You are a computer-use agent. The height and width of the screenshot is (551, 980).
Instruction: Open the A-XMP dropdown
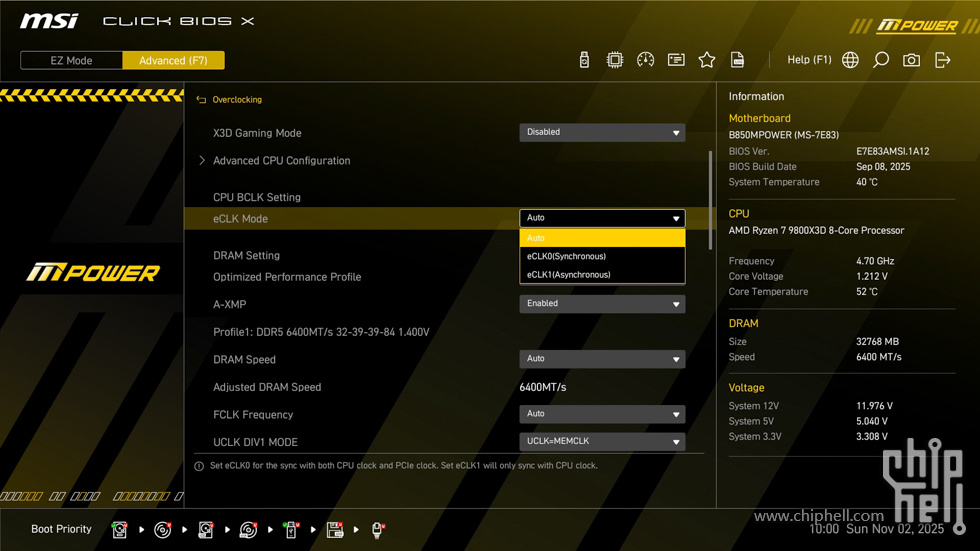pos(602,303)
